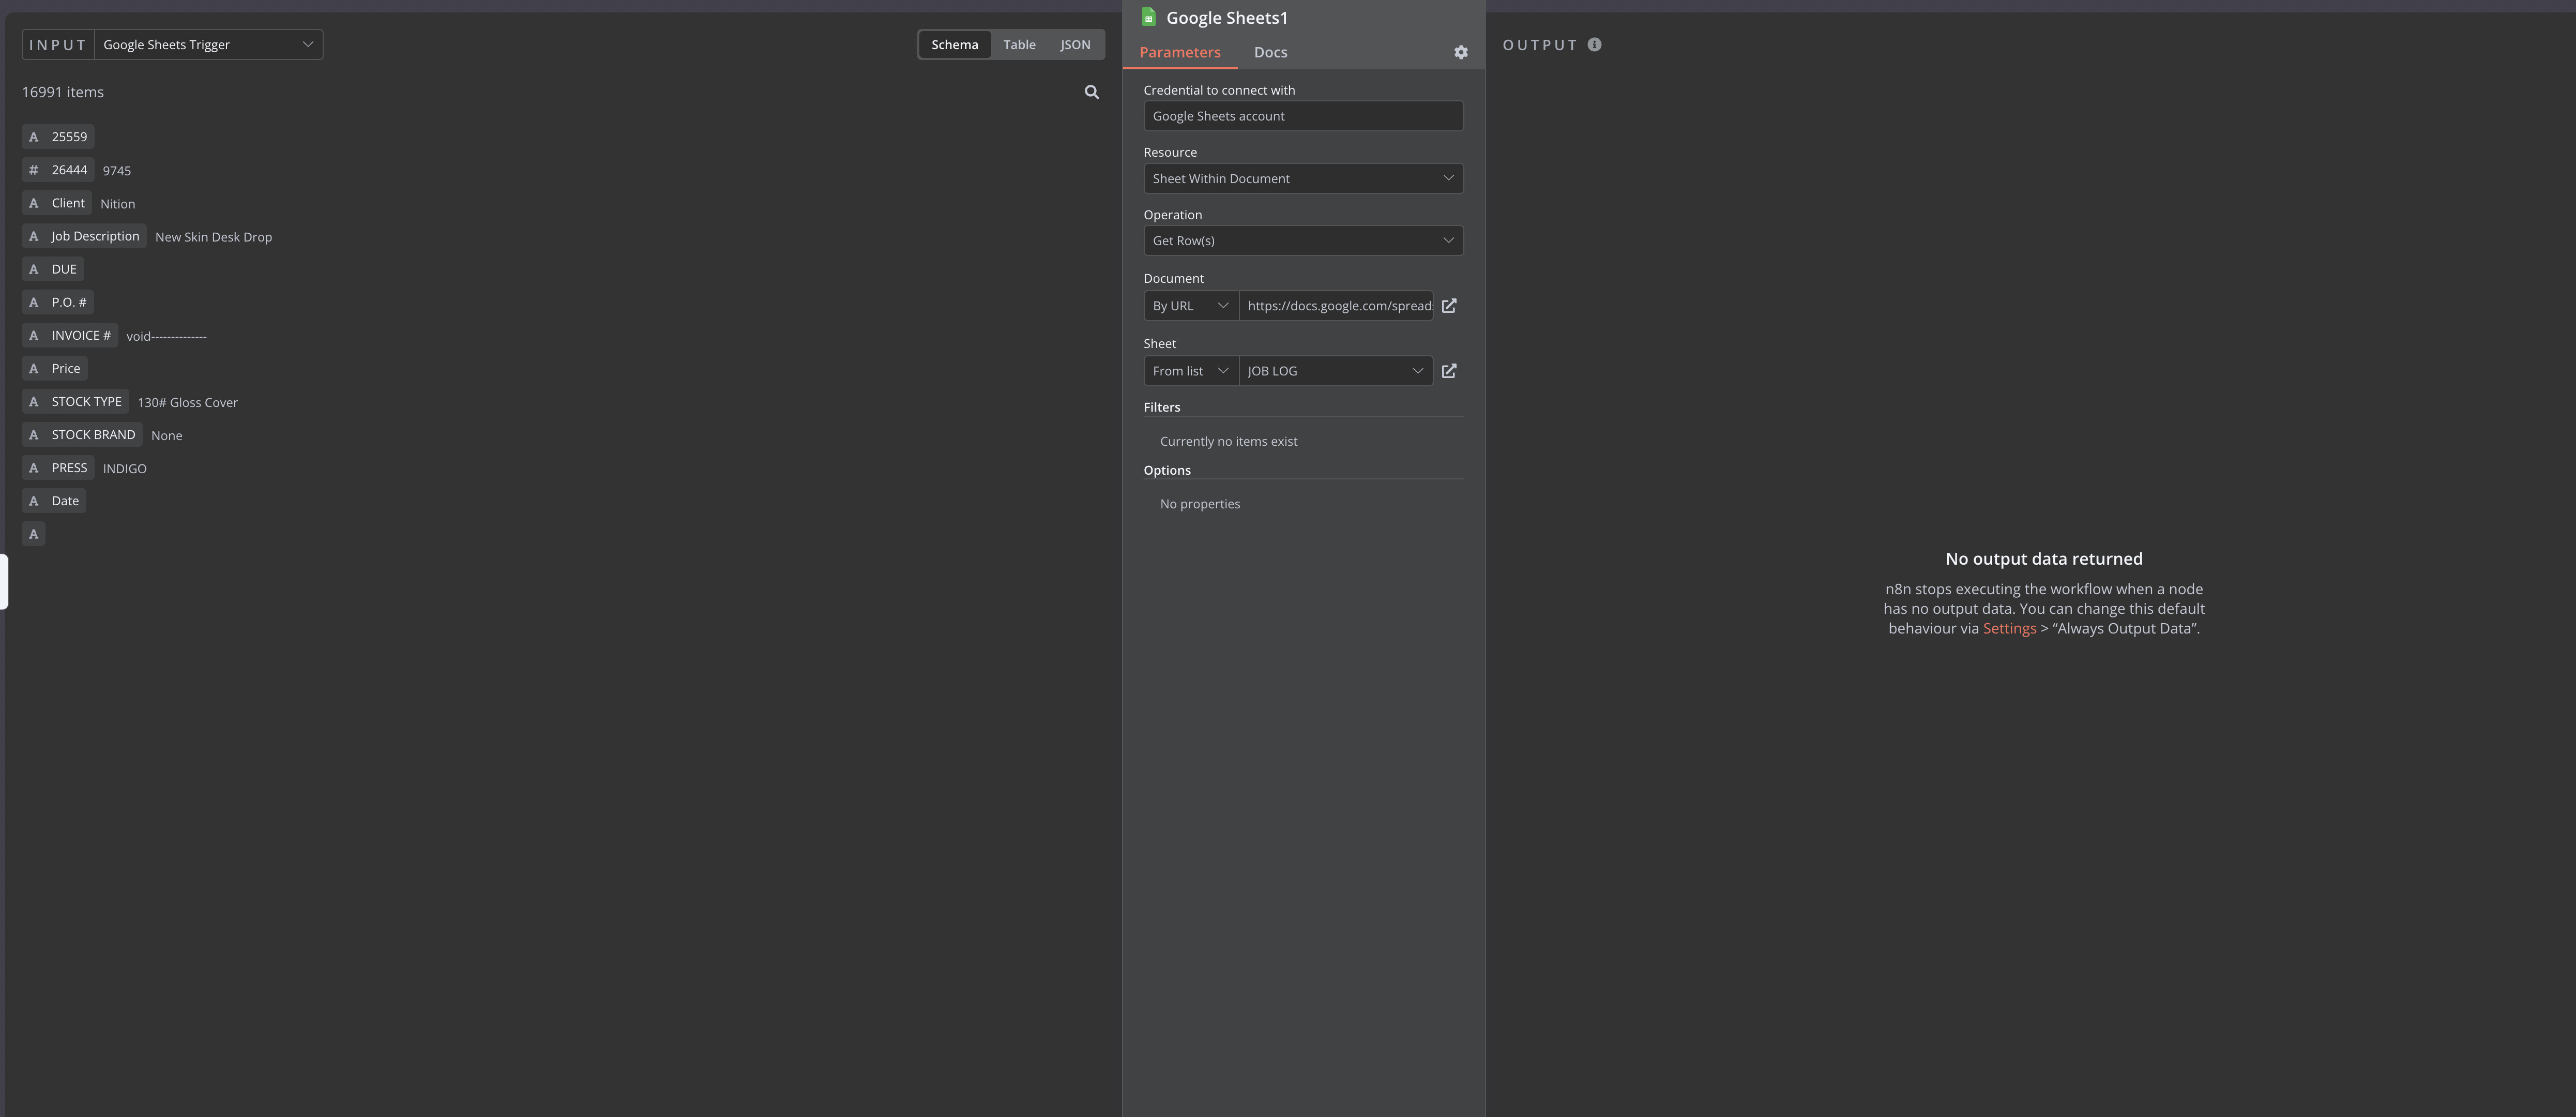Open document URL external link icon
This screenshot has width=2576, height=1117.
click(x=1449, y=306)
